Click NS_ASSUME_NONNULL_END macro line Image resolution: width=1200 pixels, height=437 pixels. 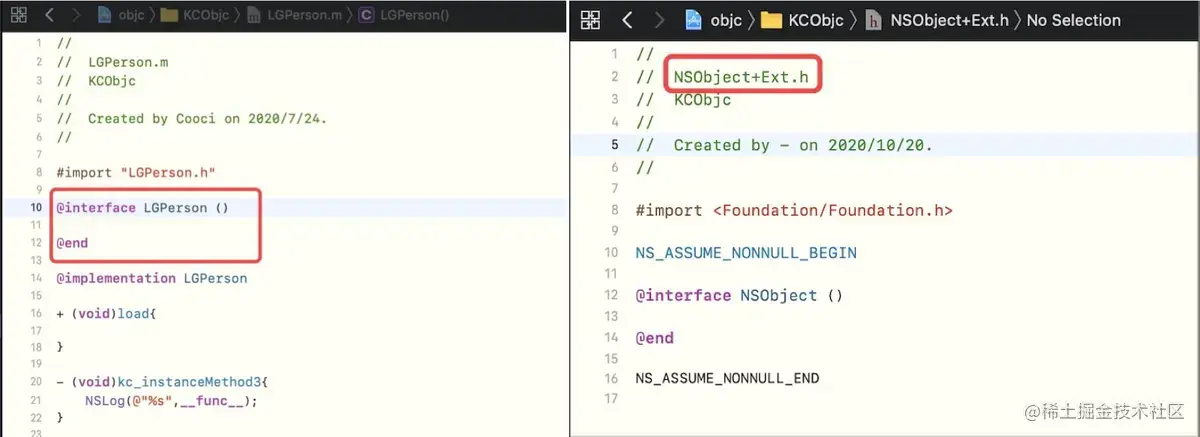(727, 378)
